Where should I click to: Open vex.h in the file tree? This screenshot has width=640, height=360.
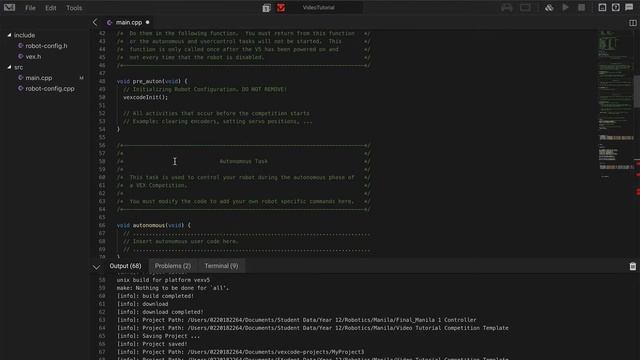click(x=33, y=56)
